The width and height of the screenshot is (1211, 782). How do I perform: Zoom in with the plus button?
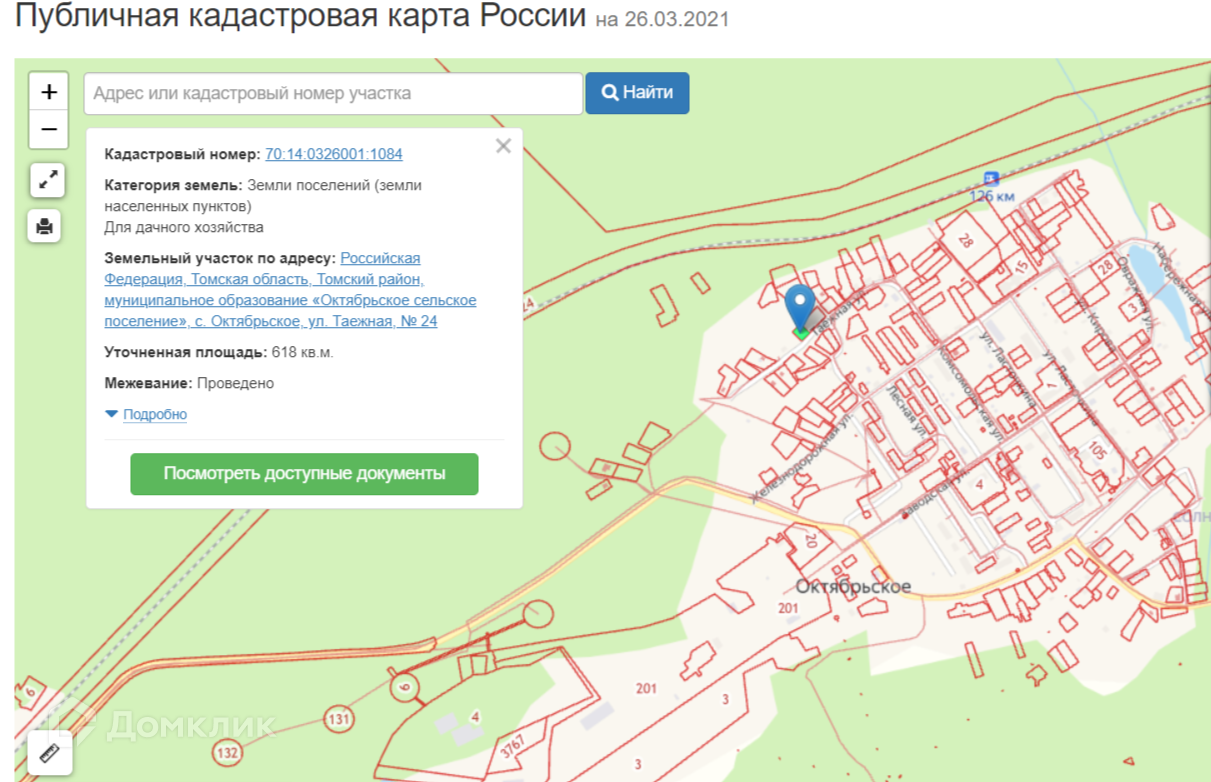tap(48, 92)
